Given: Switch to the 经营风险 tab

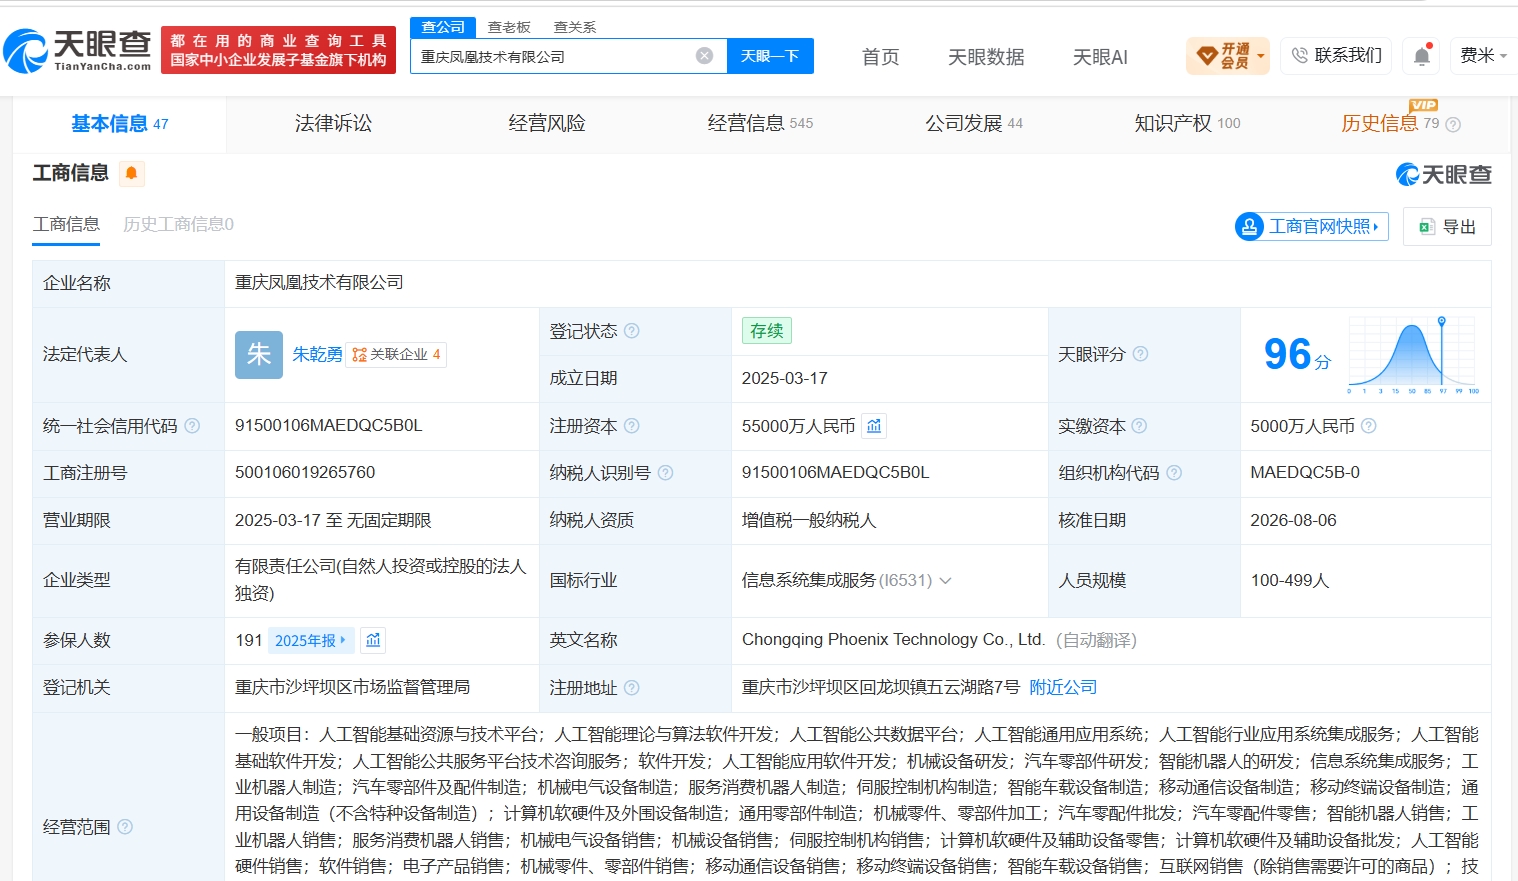Looking at the screenshot, I should coord(547,124).
